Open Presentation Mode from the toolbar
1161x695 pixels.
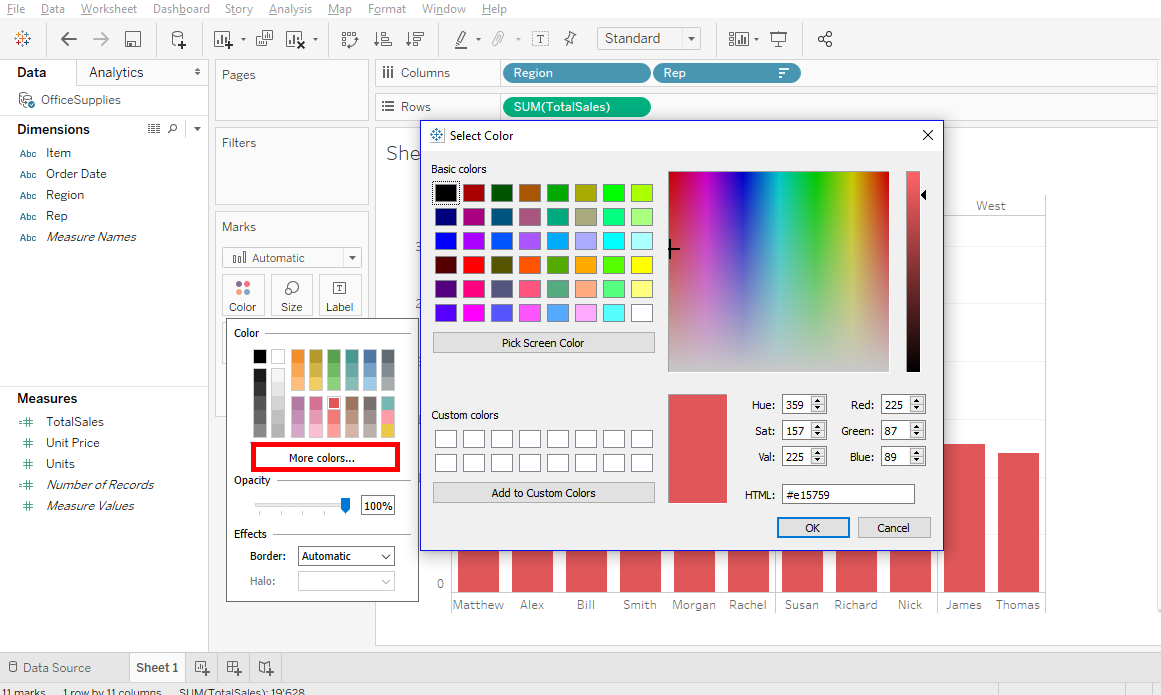[x=779, y=39]
